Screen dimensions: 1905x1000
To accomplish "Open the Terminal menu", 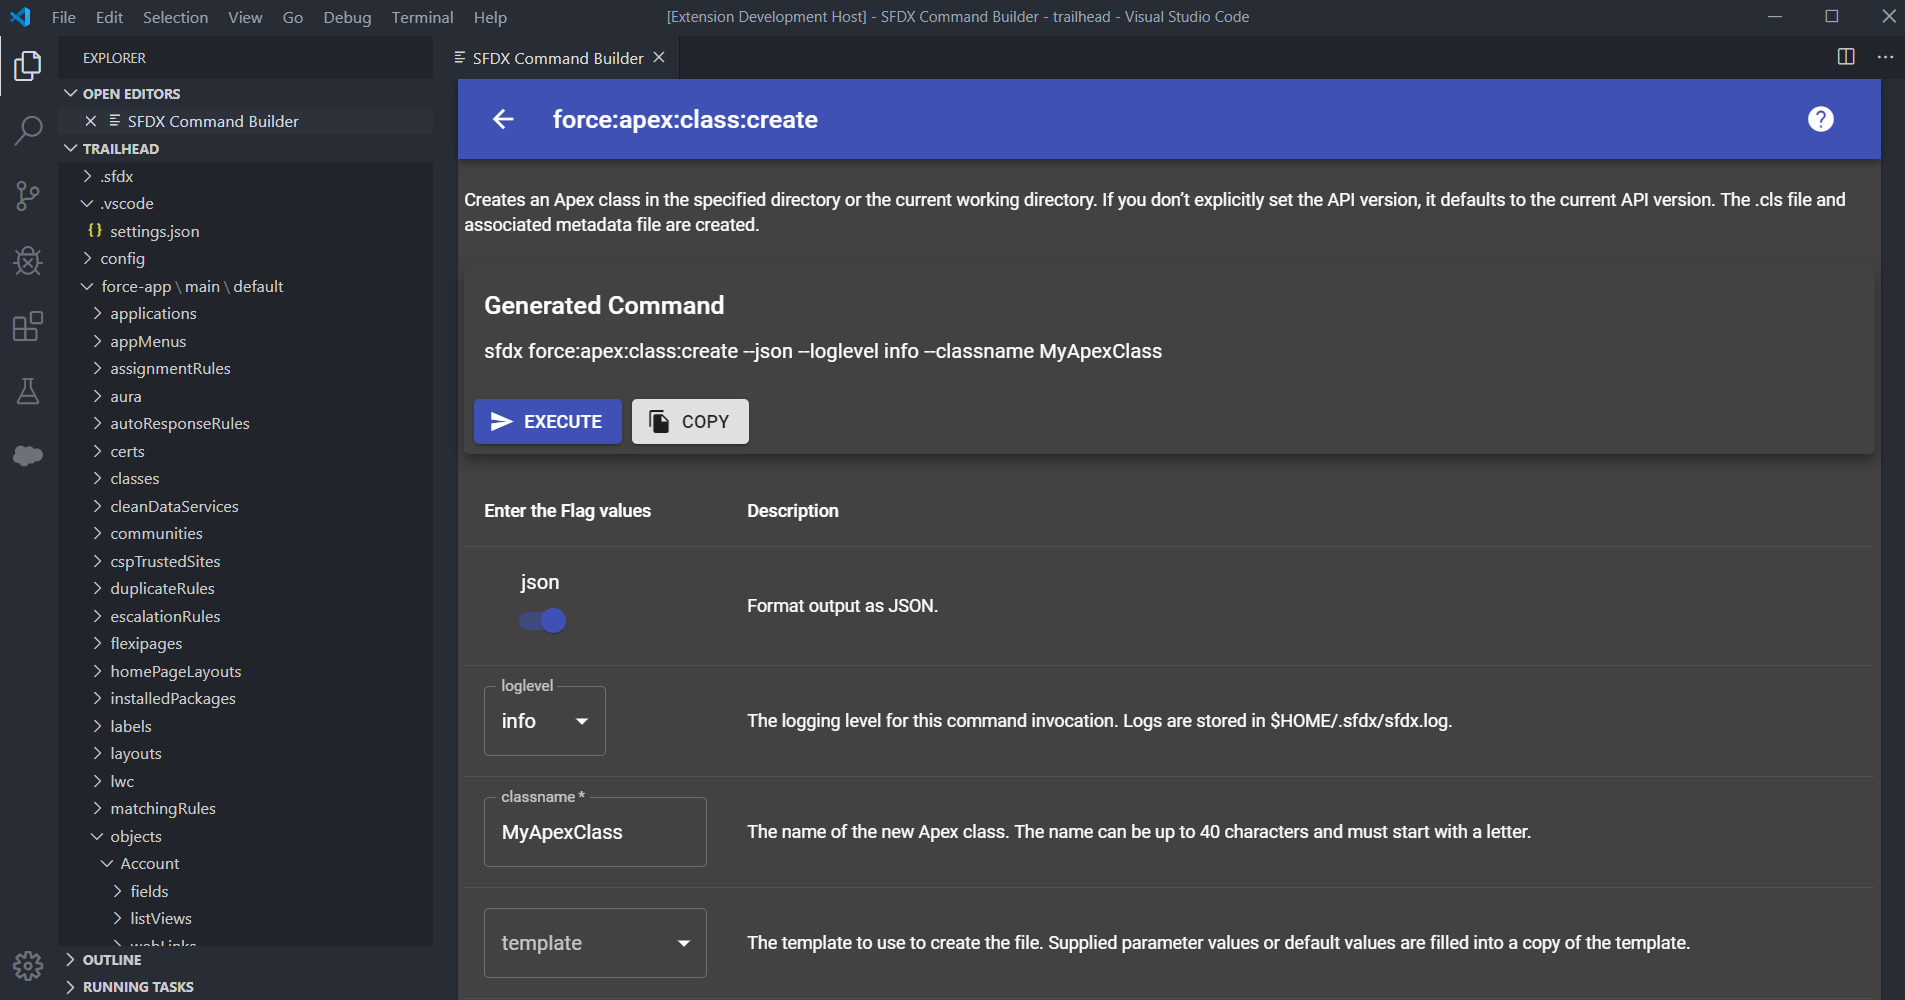I will click(422, 17).
